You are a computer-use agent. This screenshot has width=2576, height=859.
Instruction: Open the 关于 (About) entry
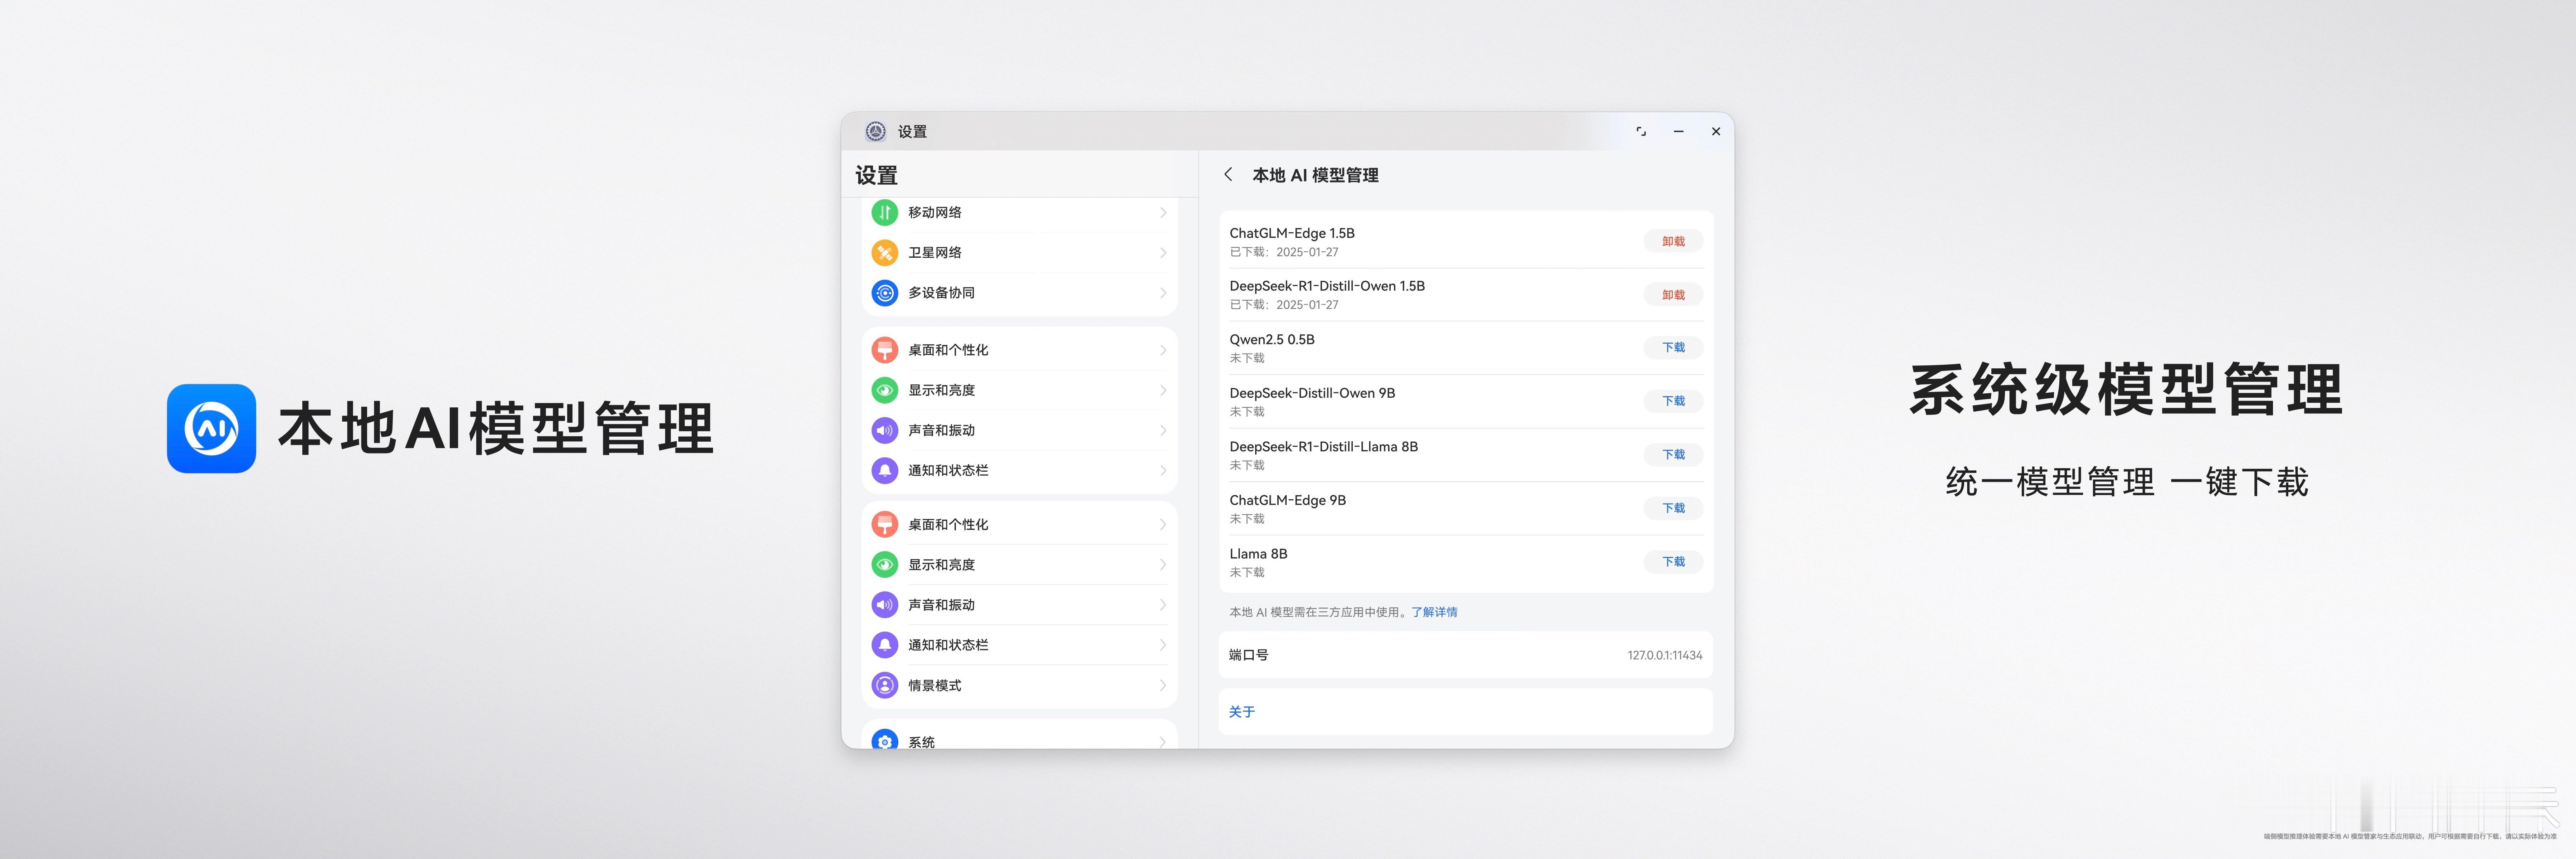(x=1242, y=712)
